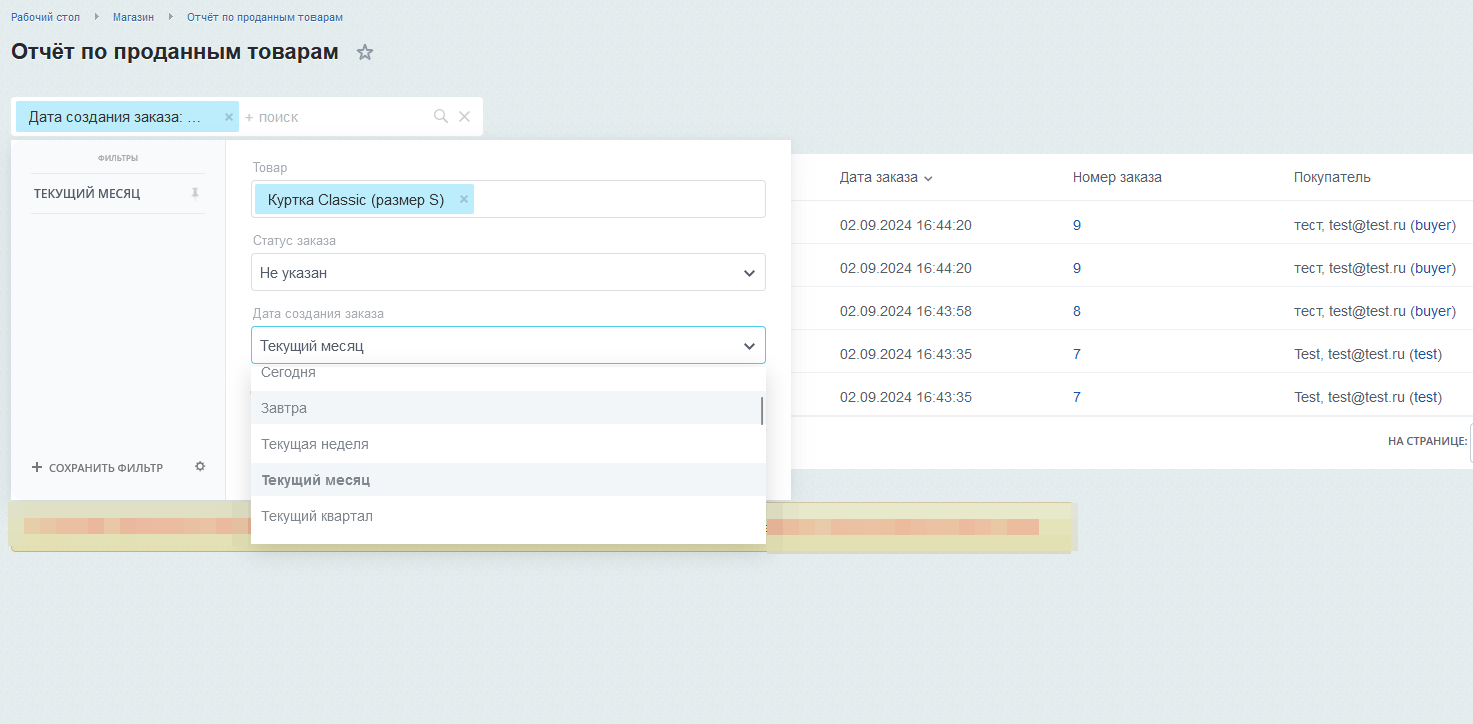Screen dimensions: 1473x724
Task: Select 'Текущий квартал' option
Action: point(317,516)
